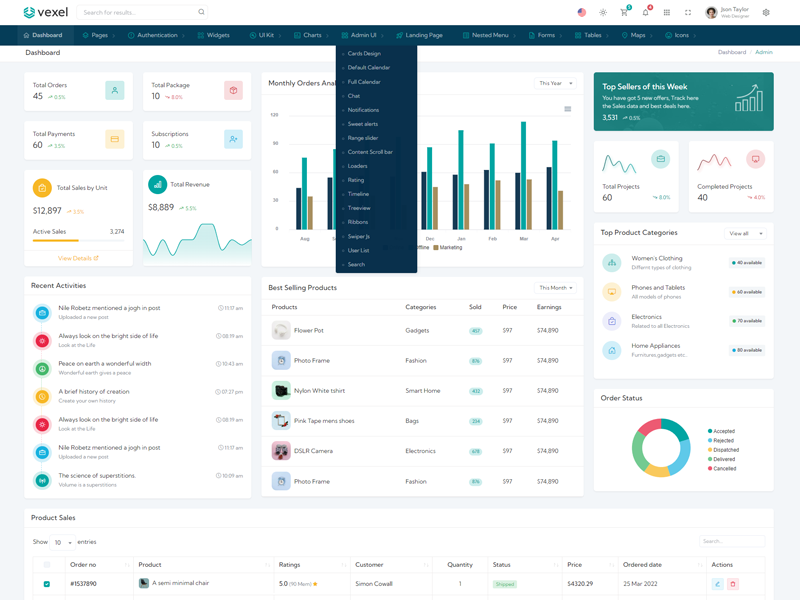Open the This Month dropdown
Screen dimensions: 800x600
(x=556, y=288)
